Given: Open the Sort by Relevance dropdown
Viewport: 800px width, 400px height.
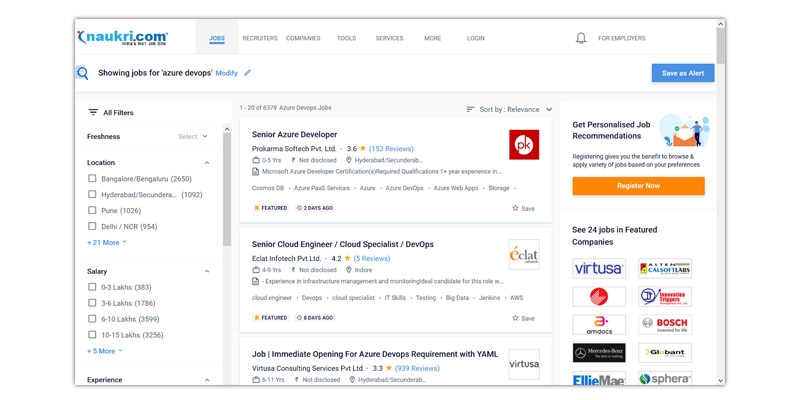Looking at the screenshot, I should [x=509, y=109].
